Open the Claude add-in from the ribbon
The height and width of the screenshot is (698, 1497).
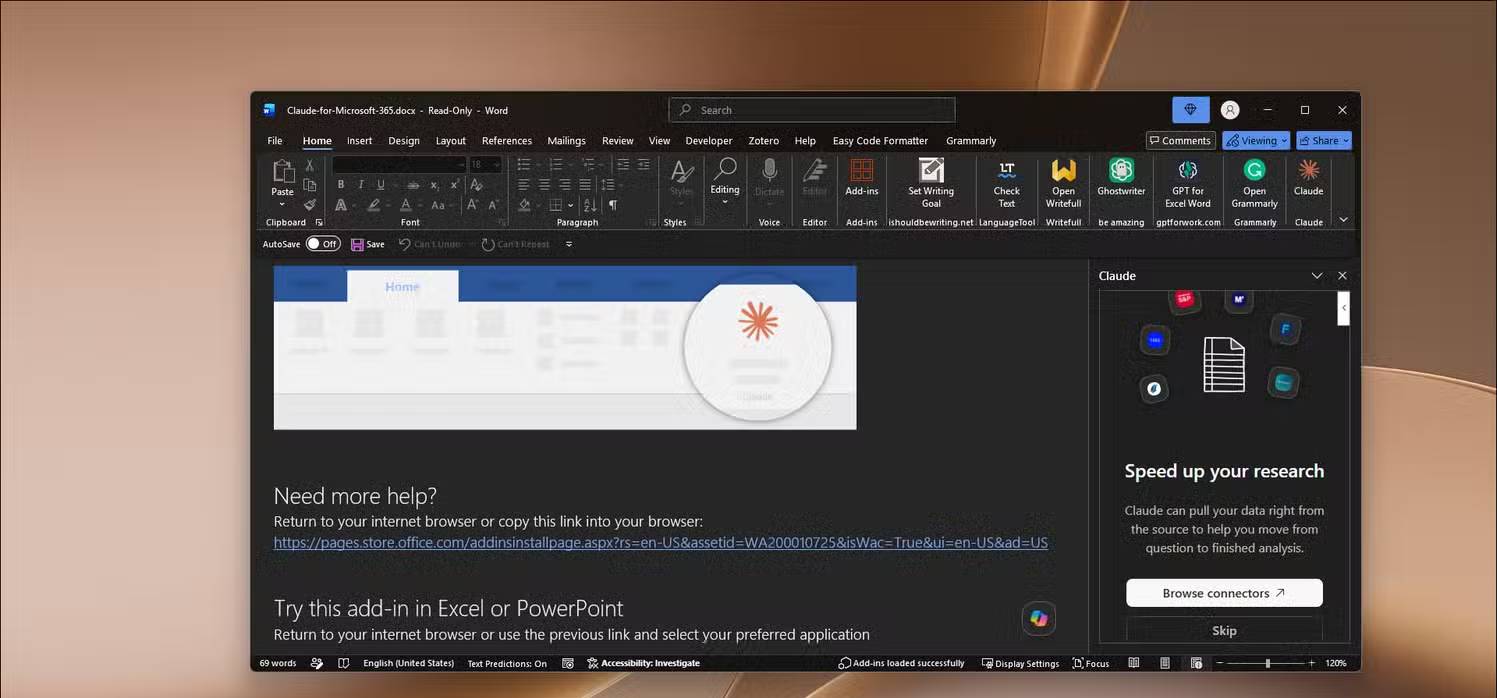pyautogui.click(x=1308, y=178)
